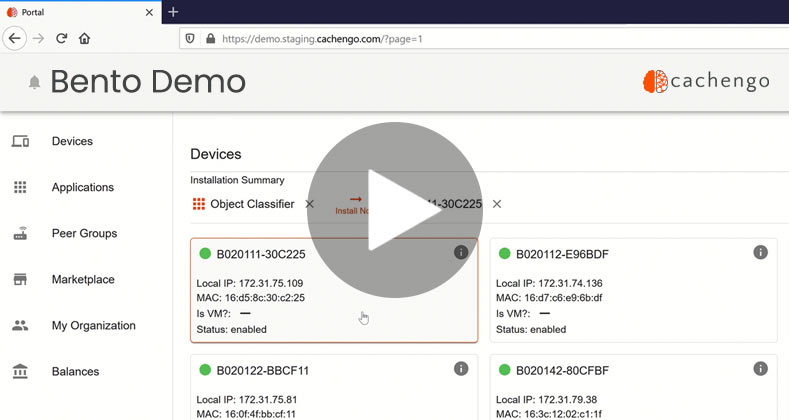
Task: Click the Devices sidebar icon
Action: (20, 141)
